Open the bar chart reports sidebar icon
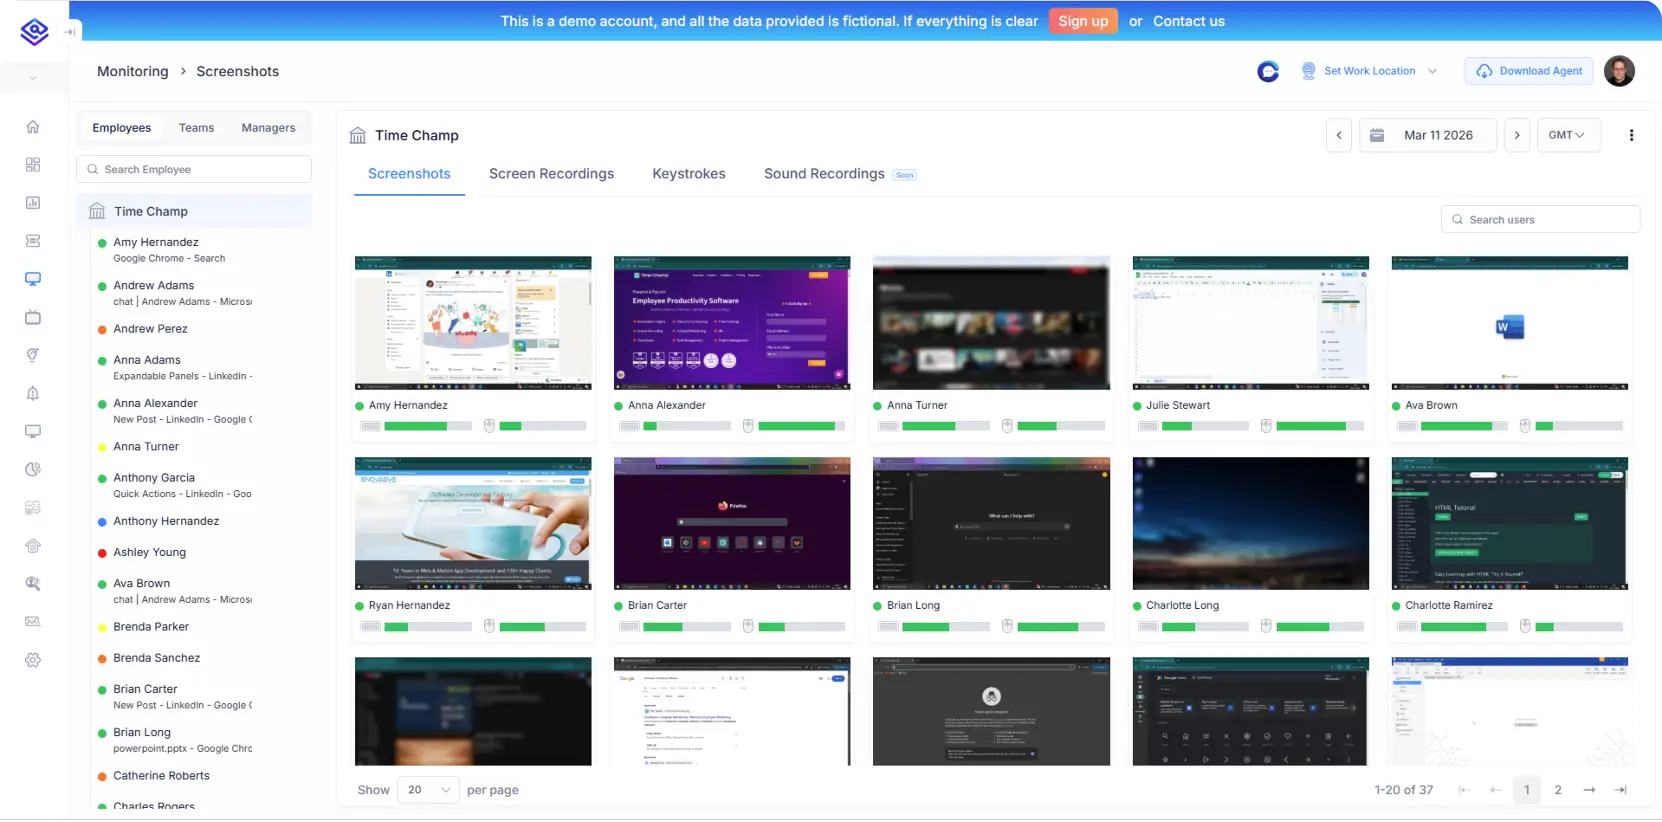The height and width of the screenshot is (822, 1662). pos(33,203)
